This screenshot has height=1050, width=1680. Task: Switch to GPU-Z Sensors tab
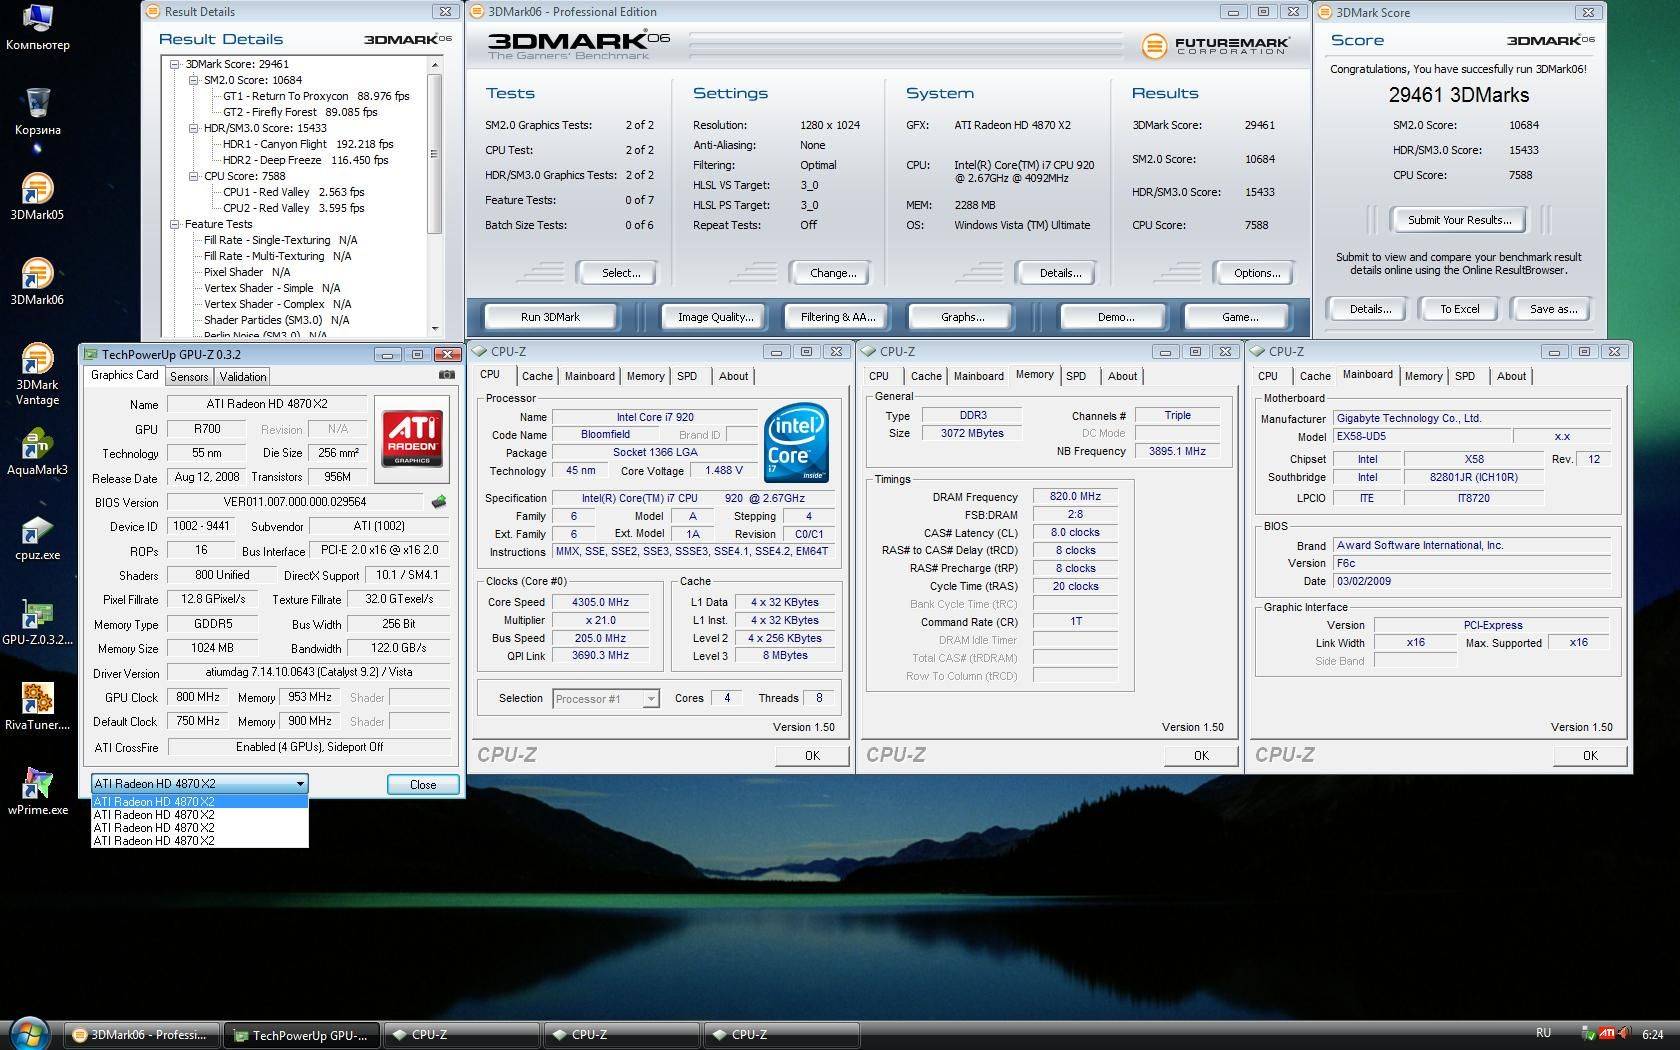point(189,377)
